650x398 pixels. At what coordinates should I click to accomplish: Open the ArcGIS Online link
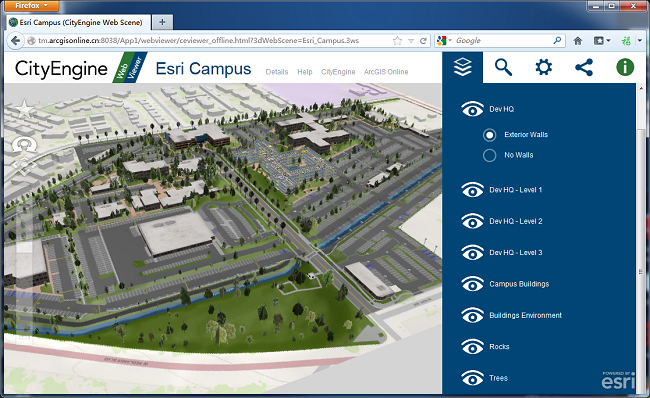tap(386, 72)
